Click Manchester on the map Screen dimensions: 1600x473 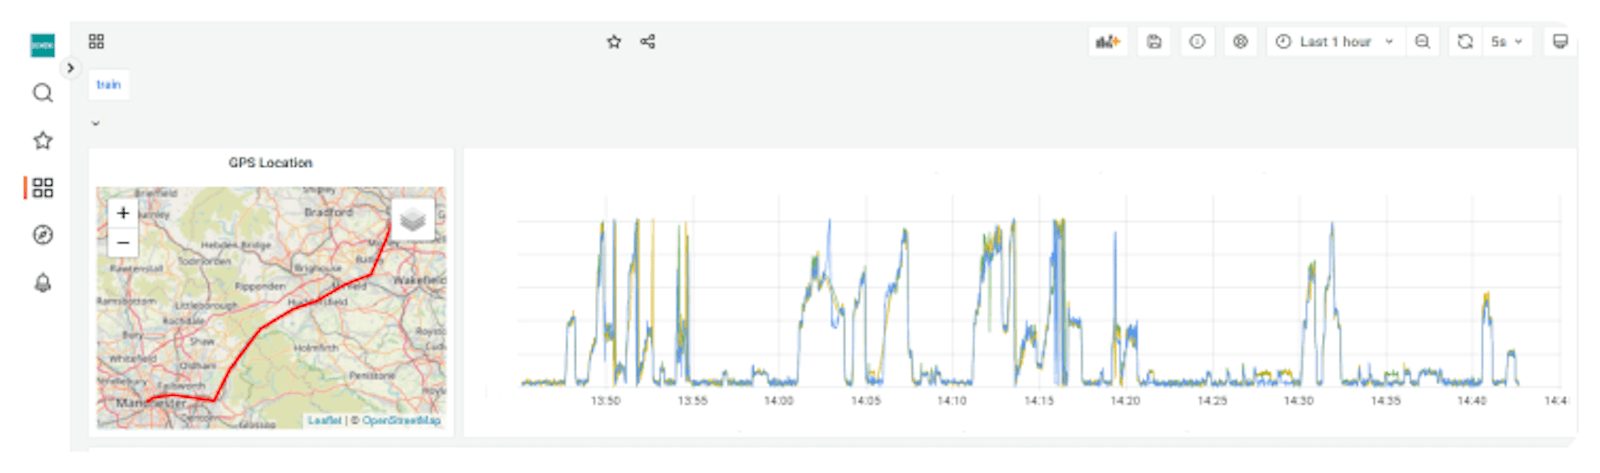pos(150,403)
